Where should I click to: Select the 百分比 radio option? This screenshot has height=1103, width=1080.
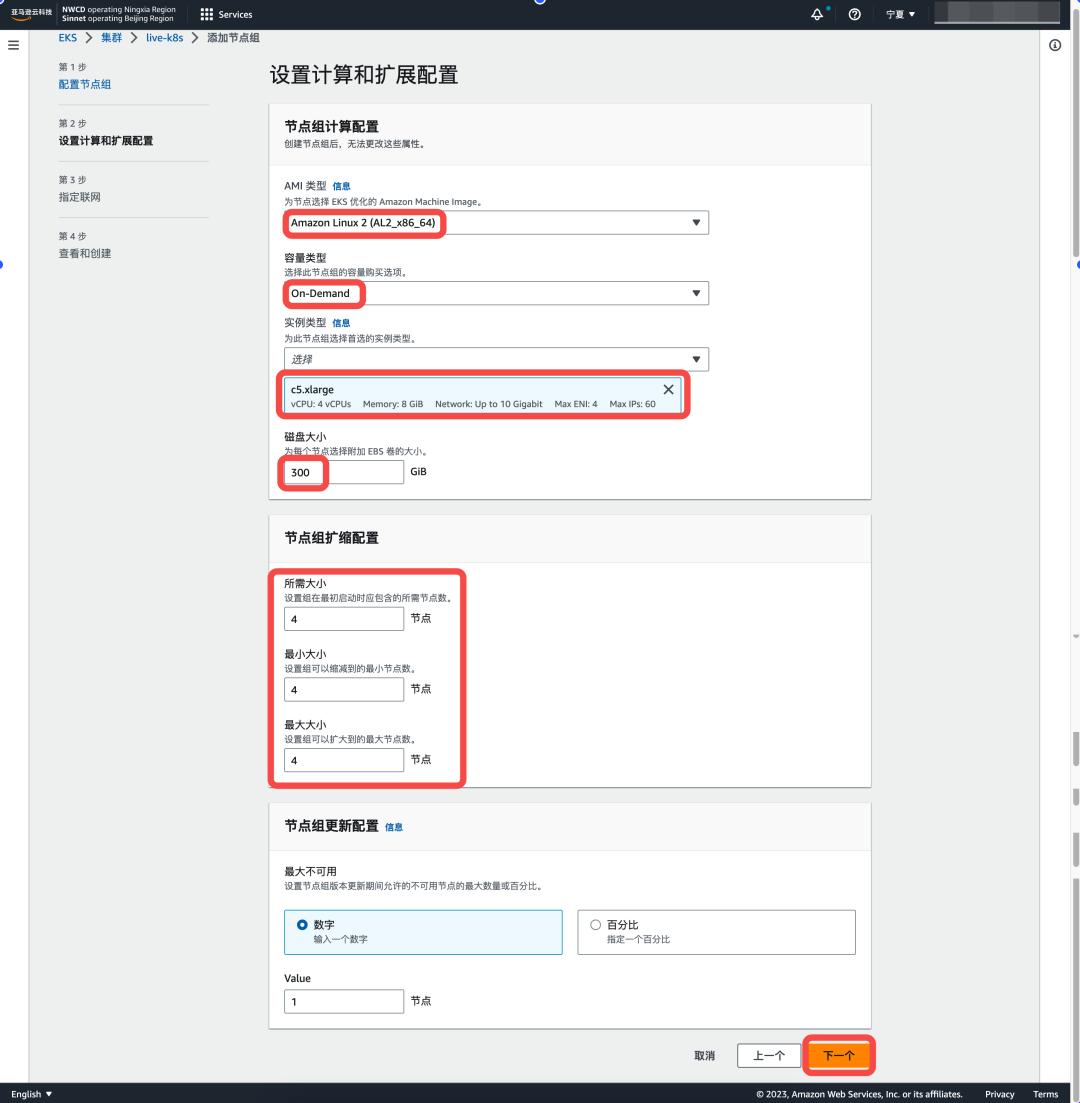(595, 924)
